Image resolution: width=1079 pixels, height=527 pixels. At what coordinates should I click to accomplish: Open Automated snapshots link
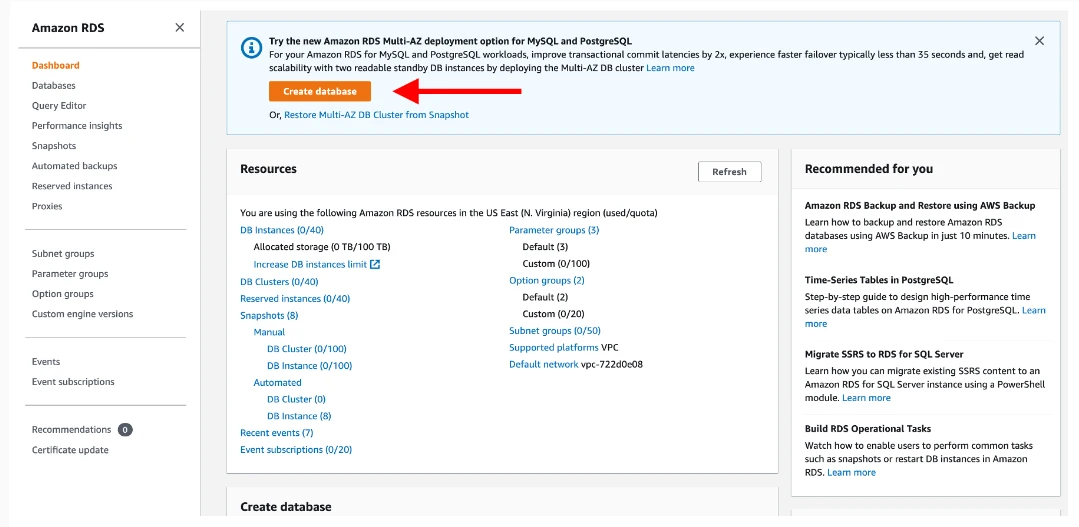pyautogui.click(x=277, y=383)
